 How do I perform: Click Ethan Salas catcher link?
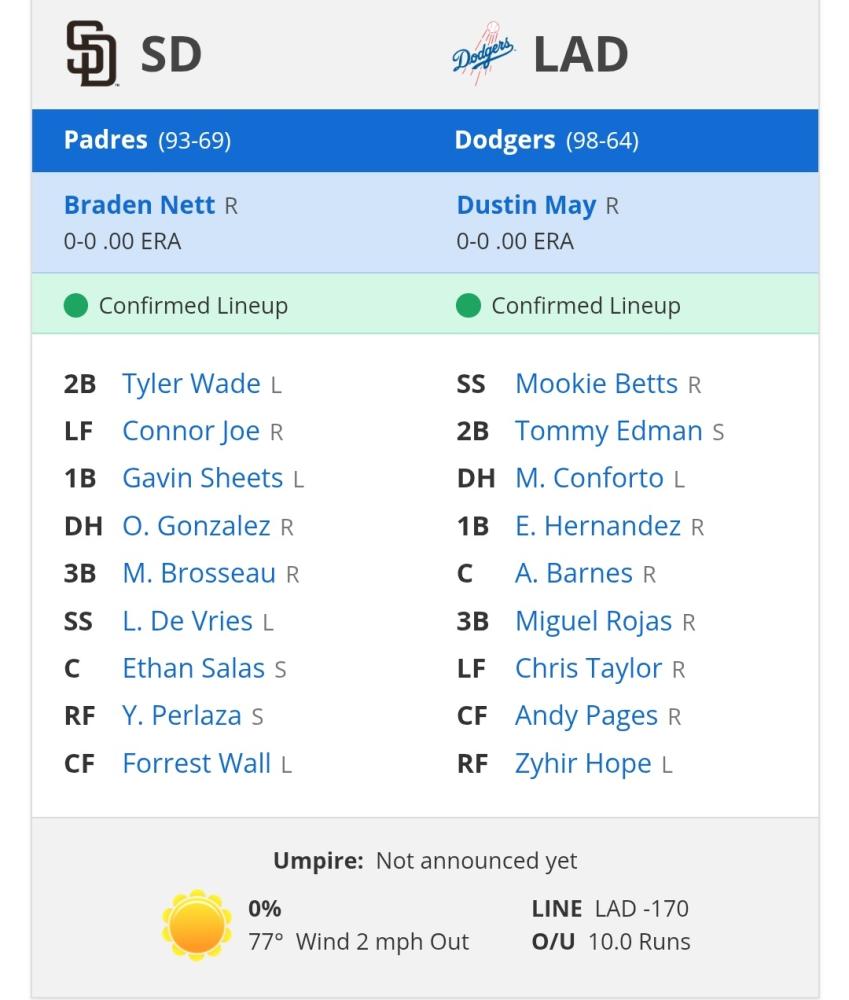click(193, 668)
